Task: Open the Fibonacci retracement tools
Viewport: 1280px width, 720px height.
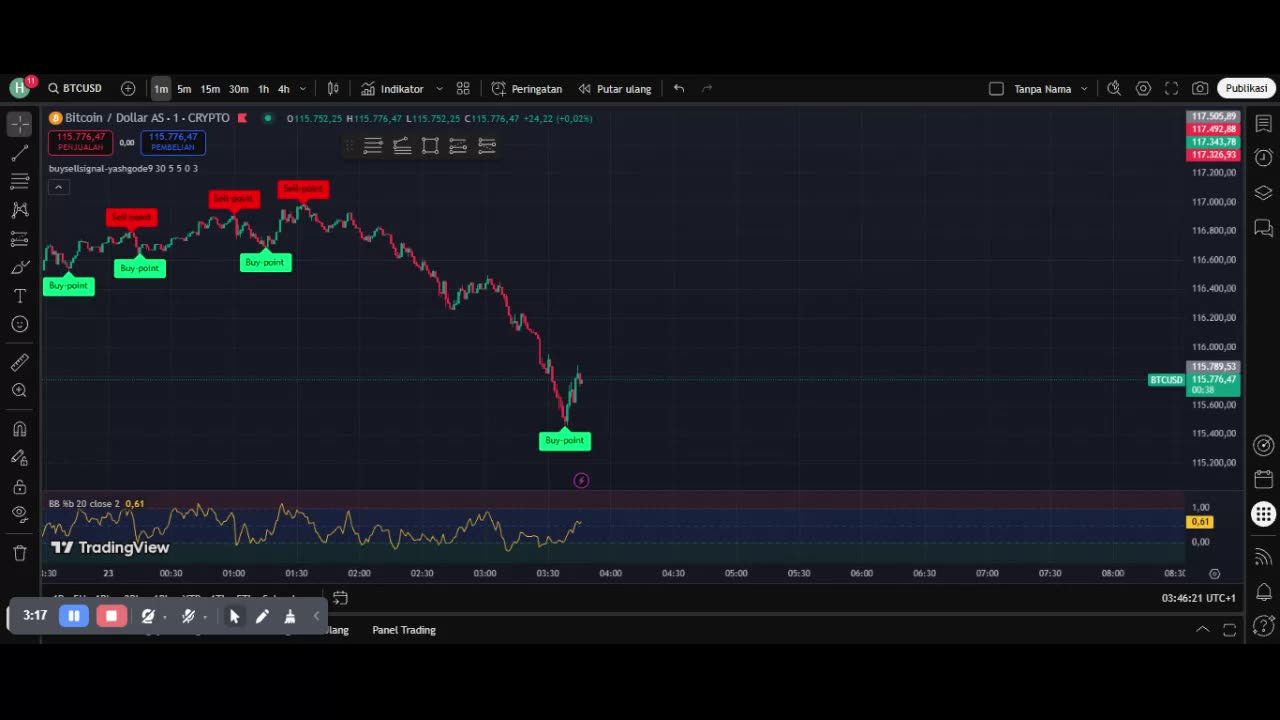Action: (19, 181)
